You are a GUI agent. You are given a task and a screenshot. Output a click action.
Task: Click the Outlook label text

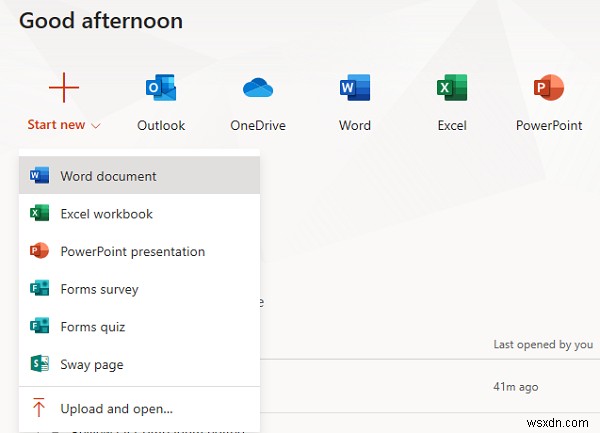click(161, 125)
